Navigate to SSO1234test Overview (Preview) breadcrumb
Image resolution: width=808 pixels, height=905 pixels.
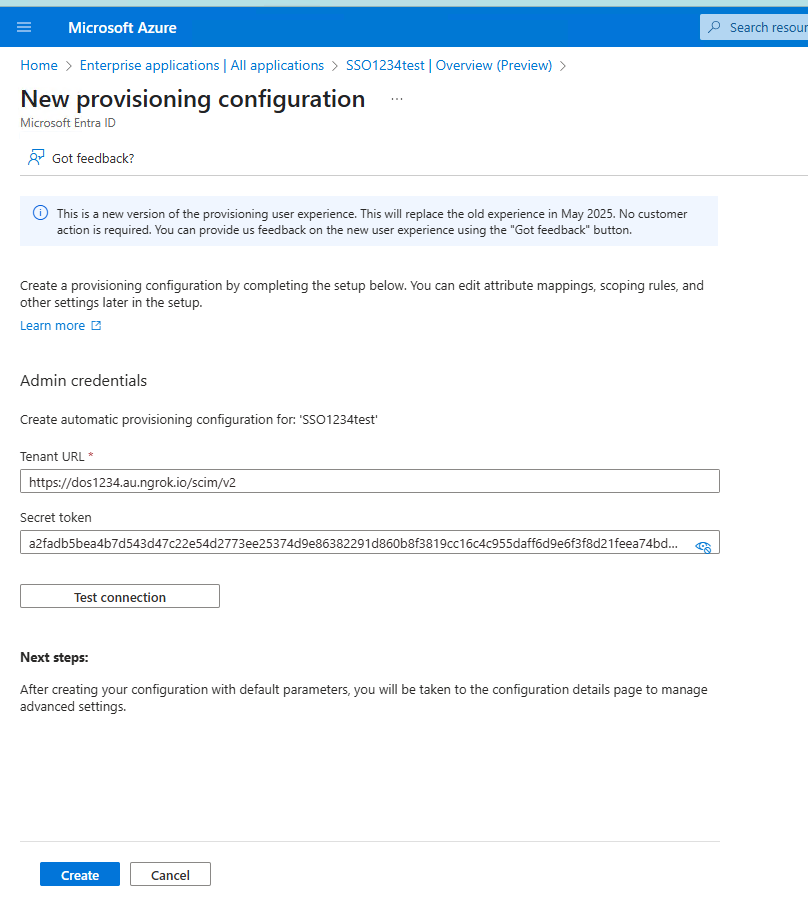449,65
